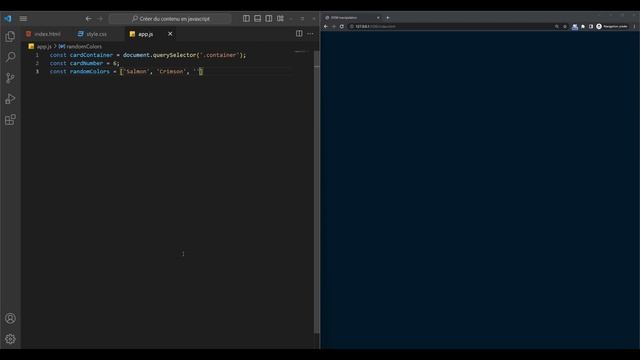Open the Source Control view
This screenshot has width=640, height=360.
[10, 78]
